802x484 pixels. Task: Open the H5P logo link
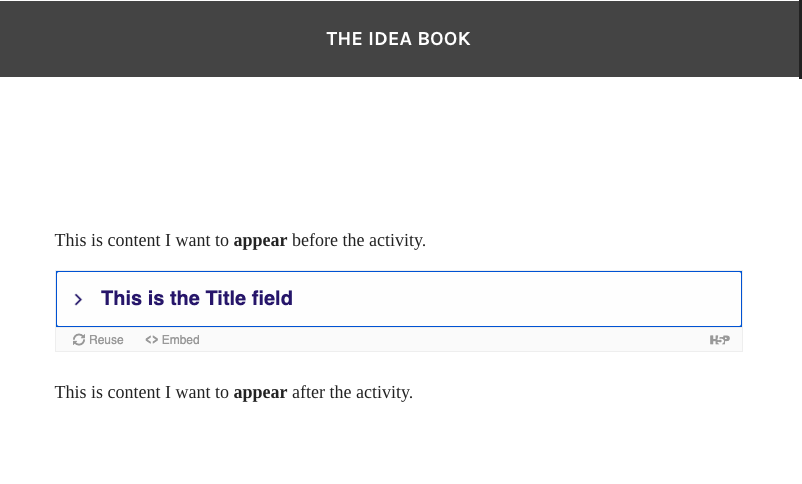[720, 340]
